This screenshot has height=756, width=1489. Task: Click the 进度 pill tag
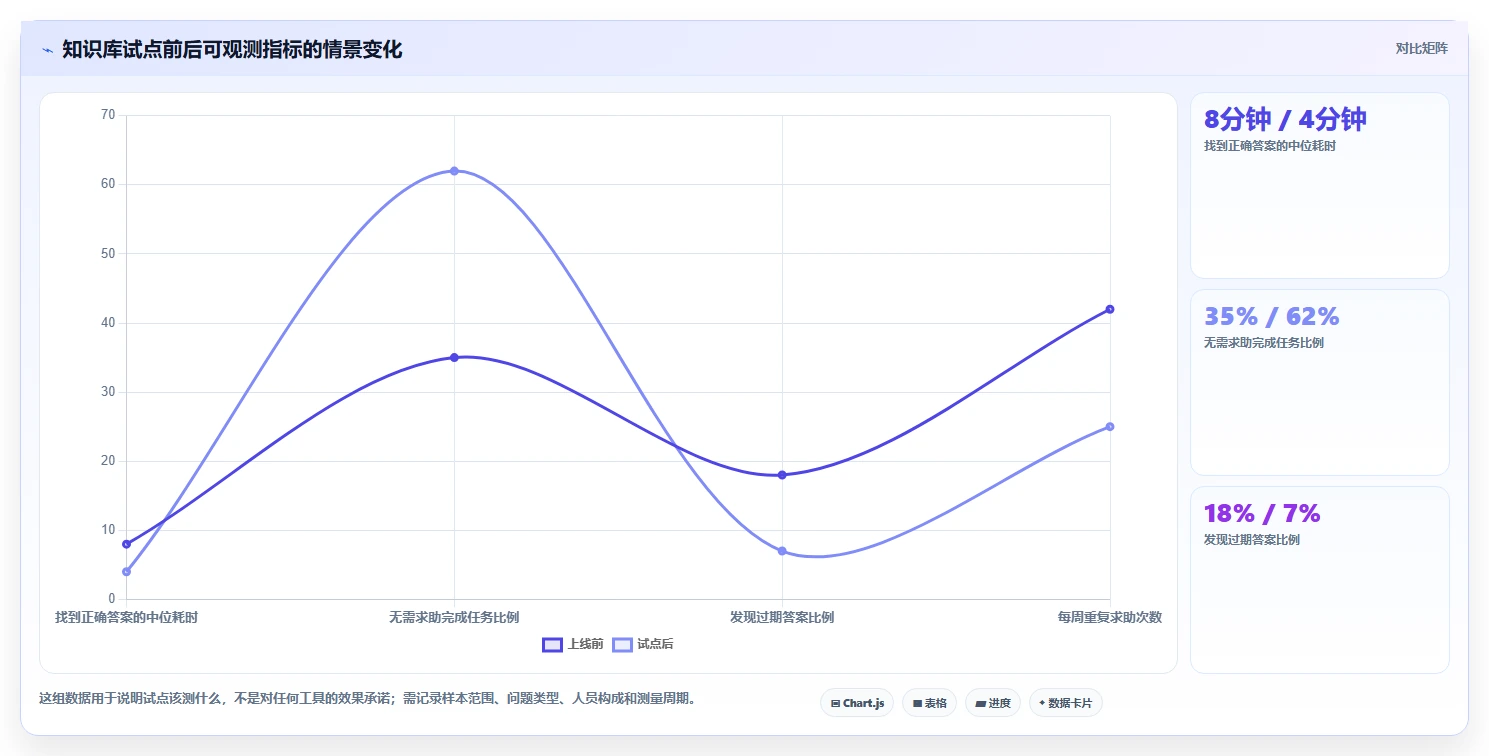click(x=993, y=703)
